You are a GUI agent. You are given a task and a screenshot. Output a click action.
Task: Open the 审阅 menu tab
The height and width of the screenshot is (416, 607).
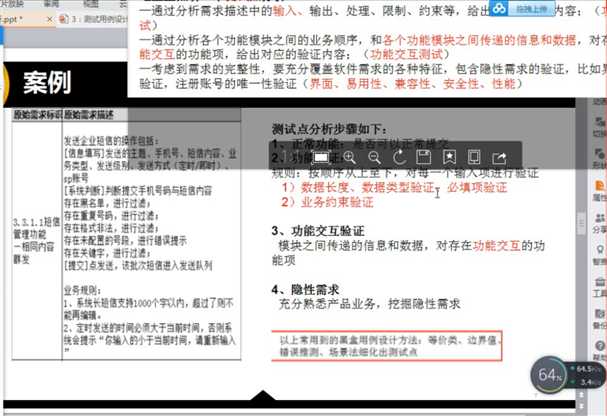(x=51, y=4)
